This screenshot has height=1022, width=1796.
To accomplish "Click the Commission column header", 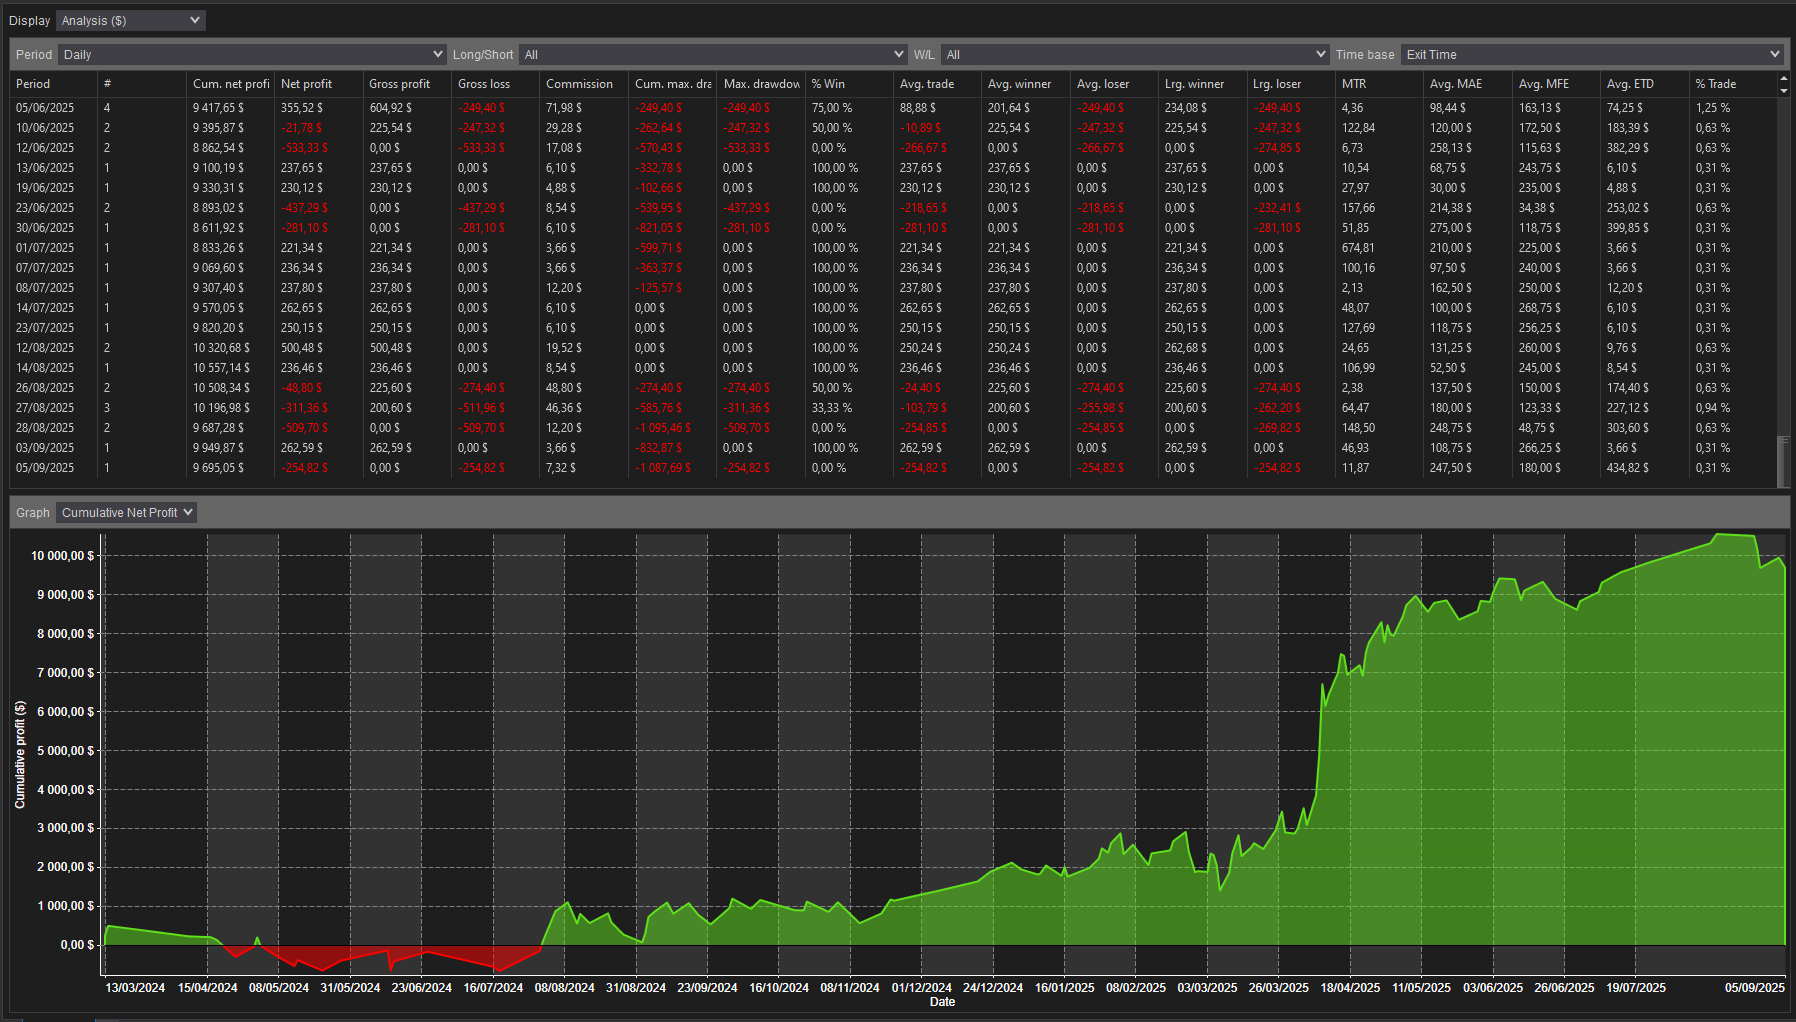I will coord(583,84).
